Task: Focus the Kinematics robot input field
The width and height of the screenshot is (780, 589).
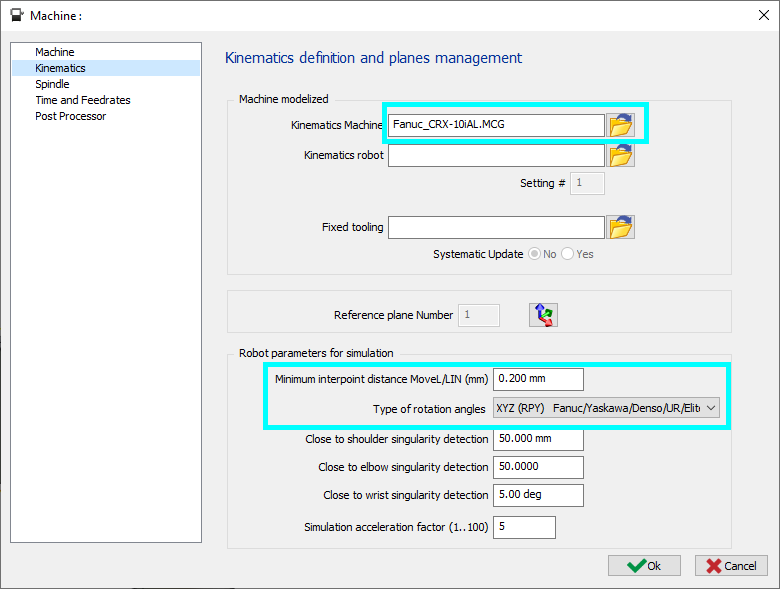Action: click(x=496, y=155)
